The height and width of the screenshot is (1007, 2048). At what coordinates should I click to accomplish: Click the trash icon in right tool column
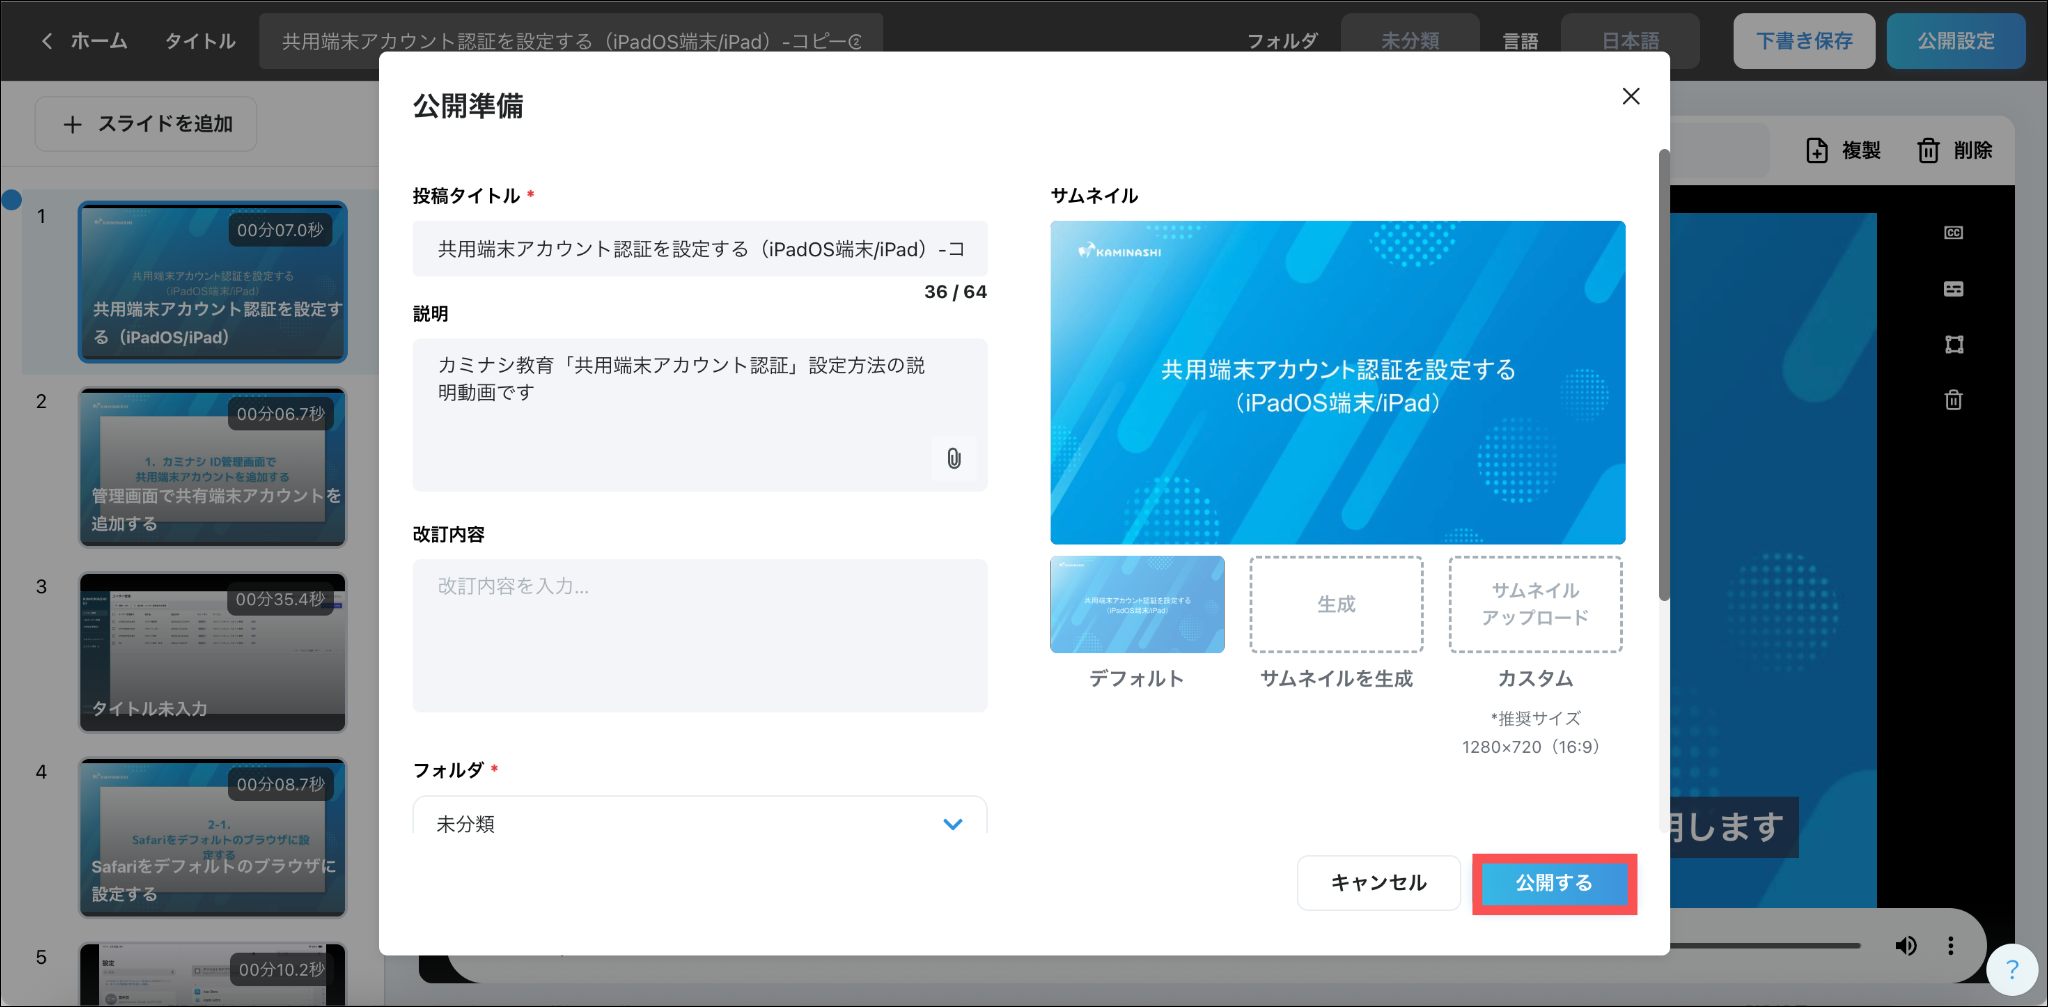click(x=1953, y=400)
